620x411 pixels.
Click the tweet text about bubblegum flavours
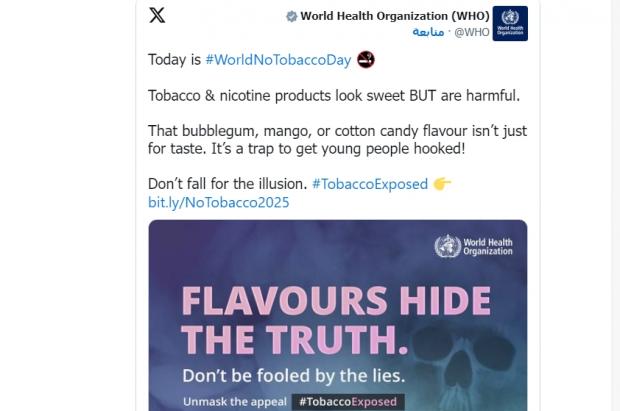click(x=337, y=140)
